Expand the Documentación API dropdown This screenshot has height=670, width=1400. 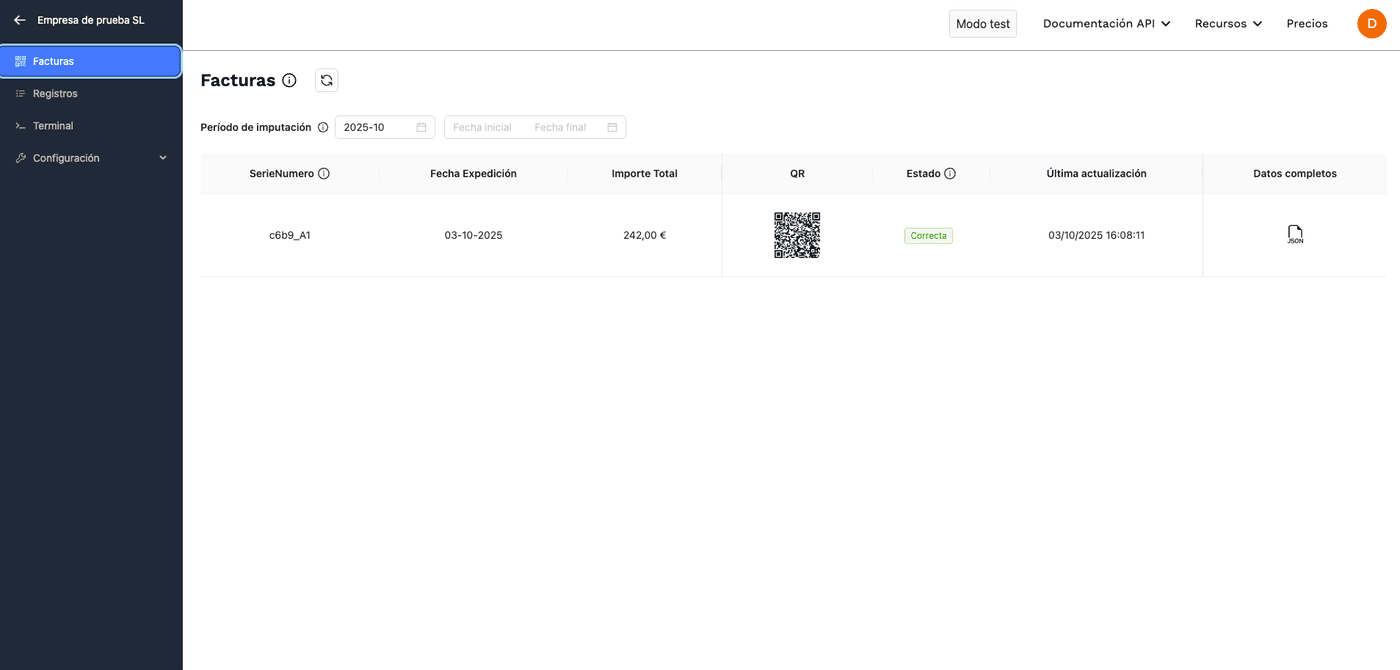tap(1106, 24)
